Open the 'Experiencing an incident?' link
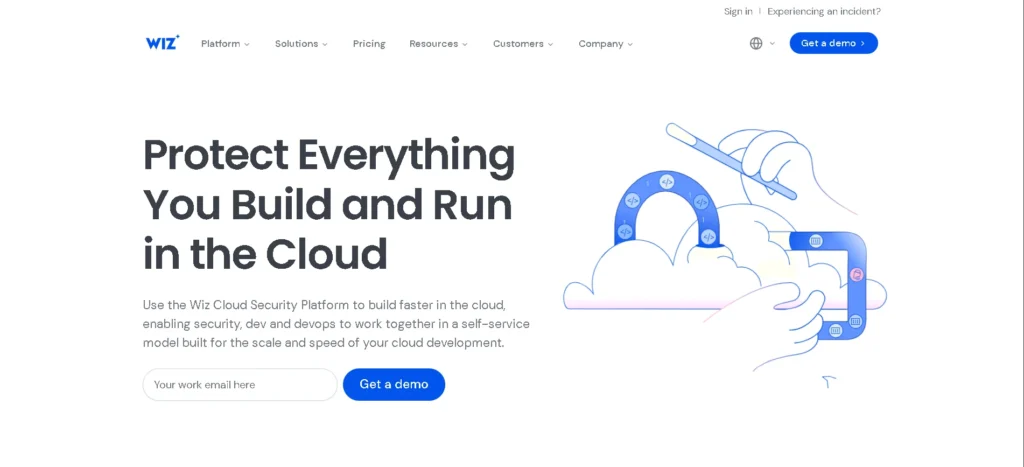 pyautogui.click(x=824, y=12)
